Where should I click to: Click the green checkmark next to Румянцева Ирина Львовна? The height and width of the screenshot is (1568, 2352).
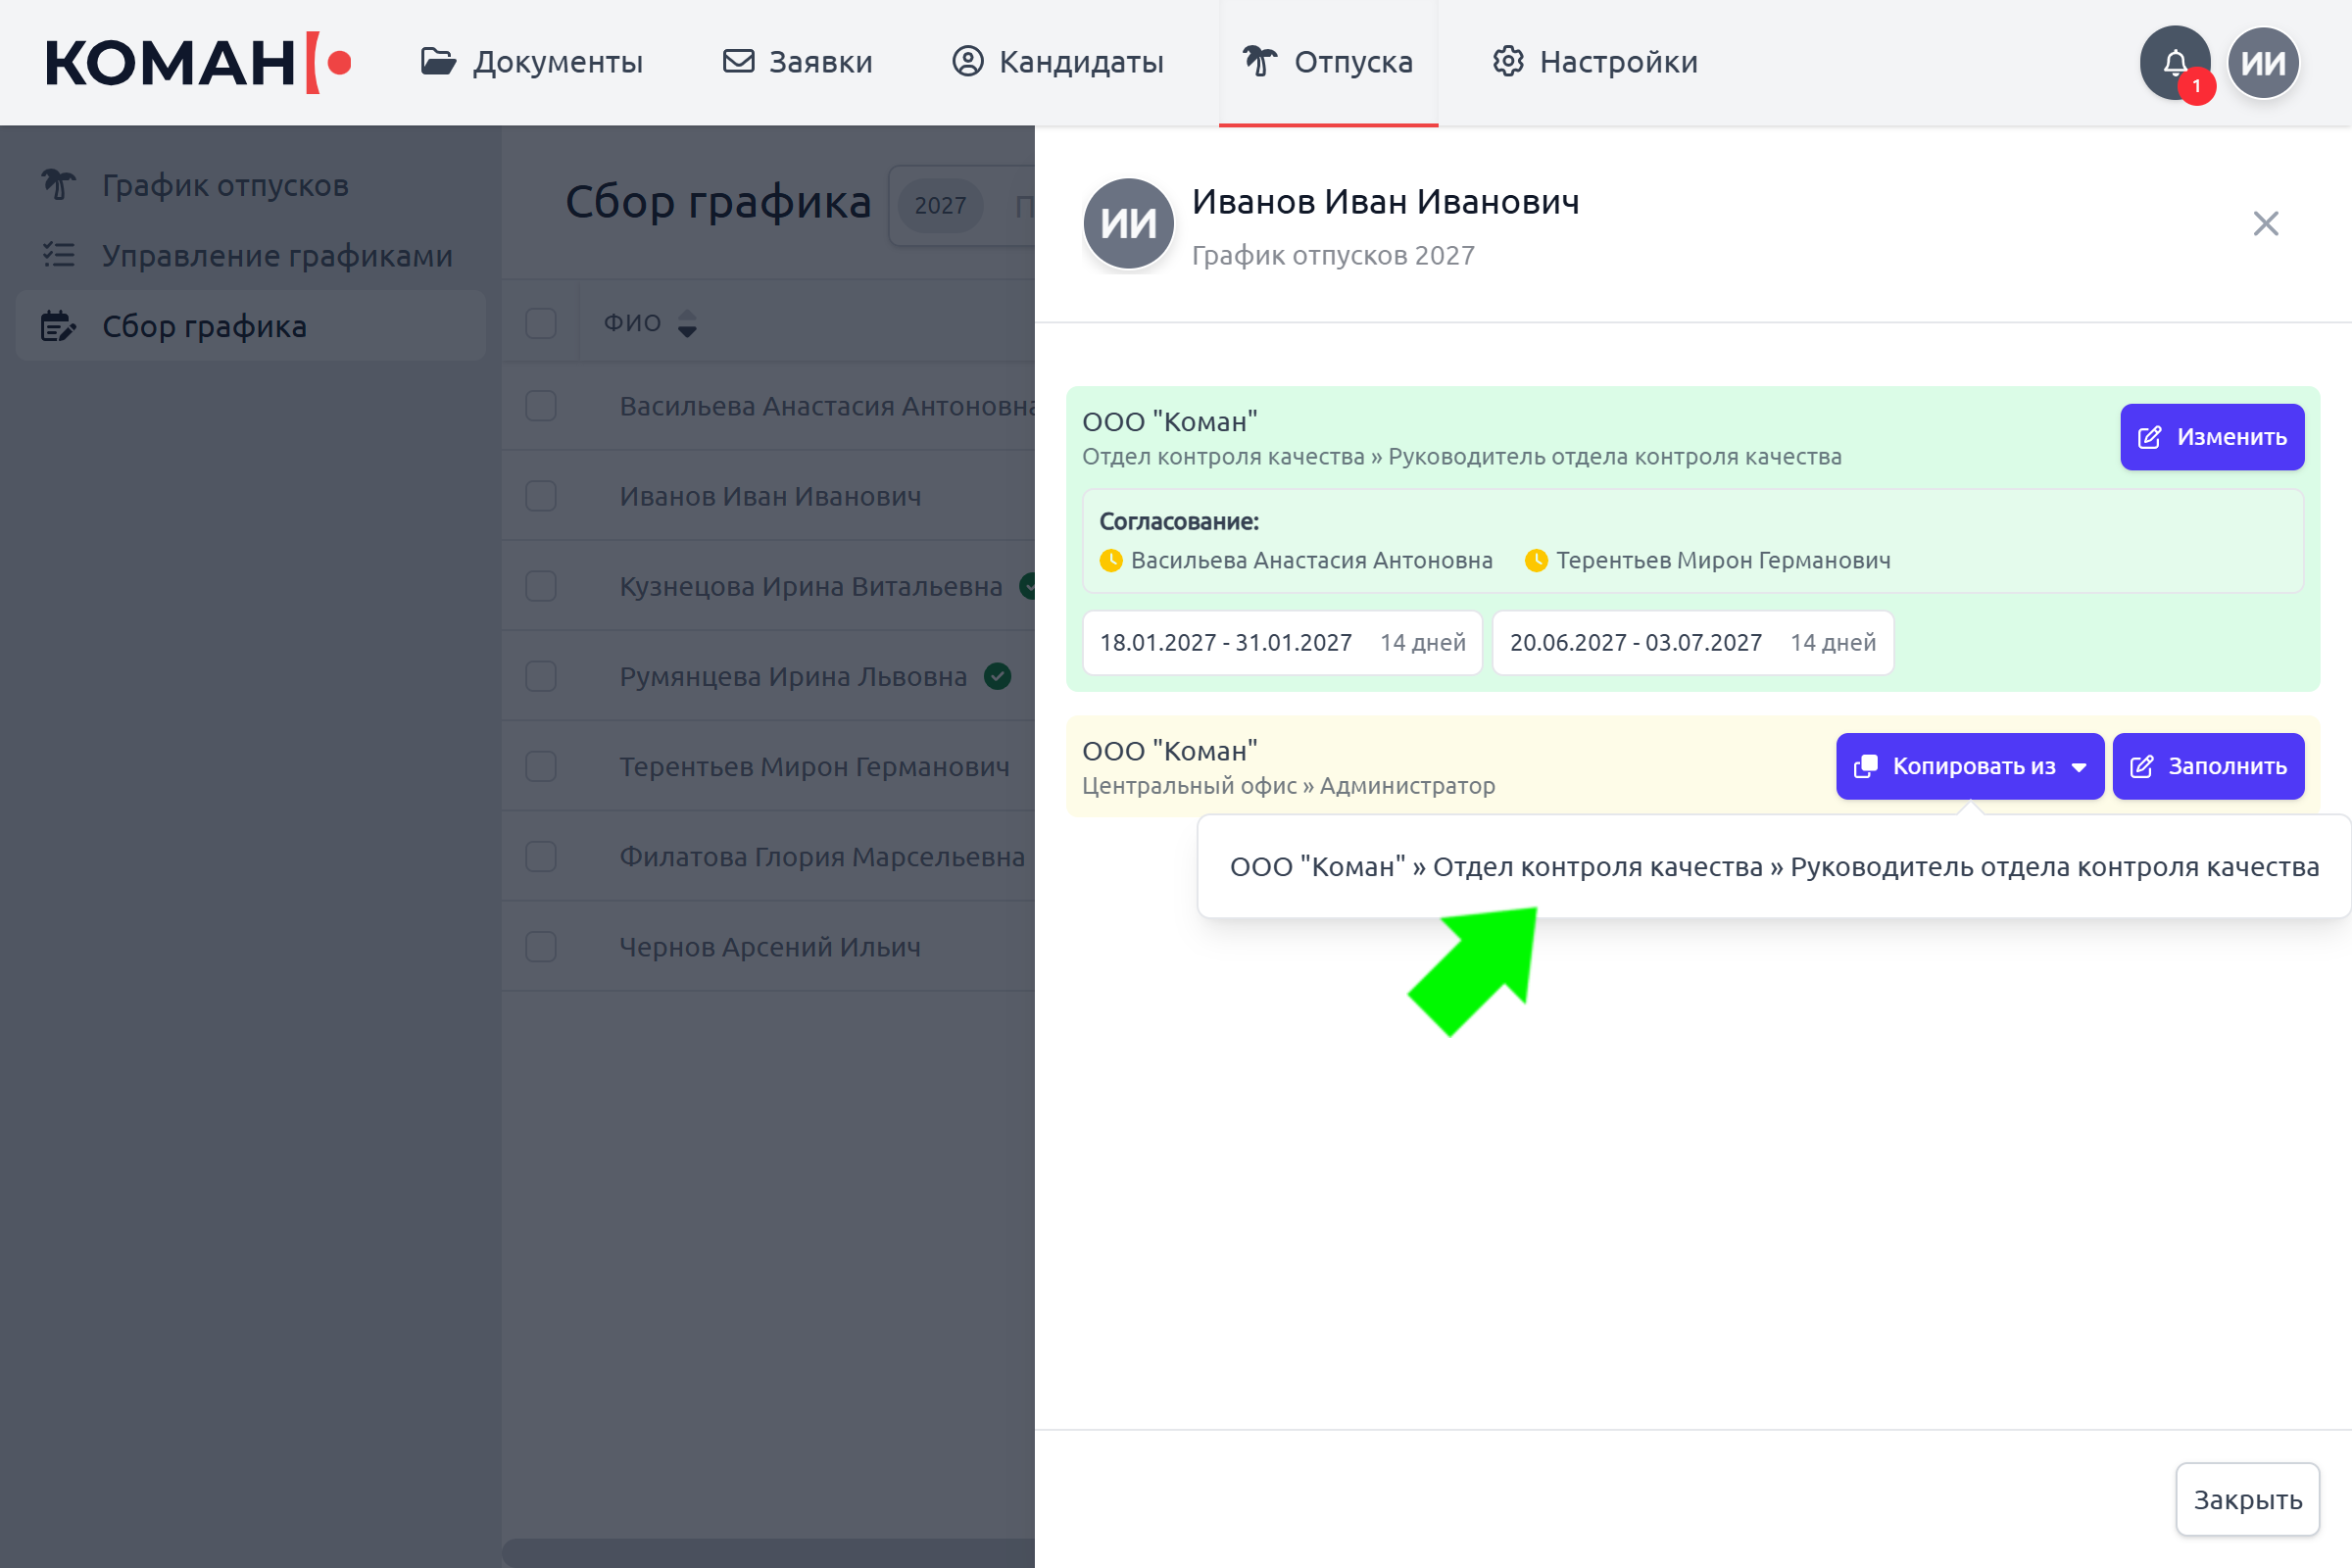click(x=997, y=677)
